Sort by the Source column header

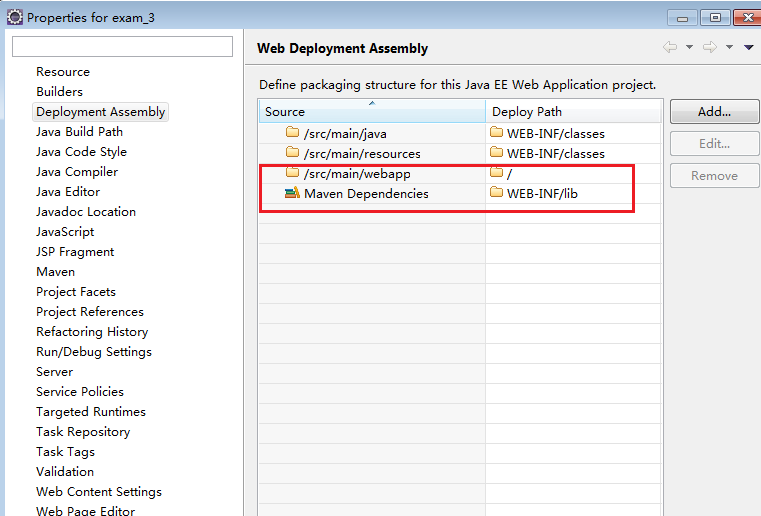pos(371,111)
